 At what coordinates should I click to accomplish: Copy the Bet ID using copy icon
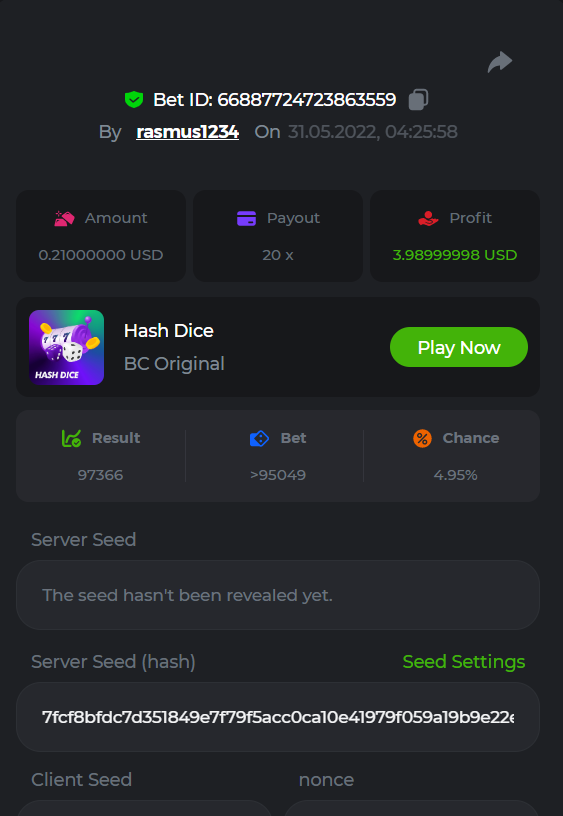tap(418, 99)
